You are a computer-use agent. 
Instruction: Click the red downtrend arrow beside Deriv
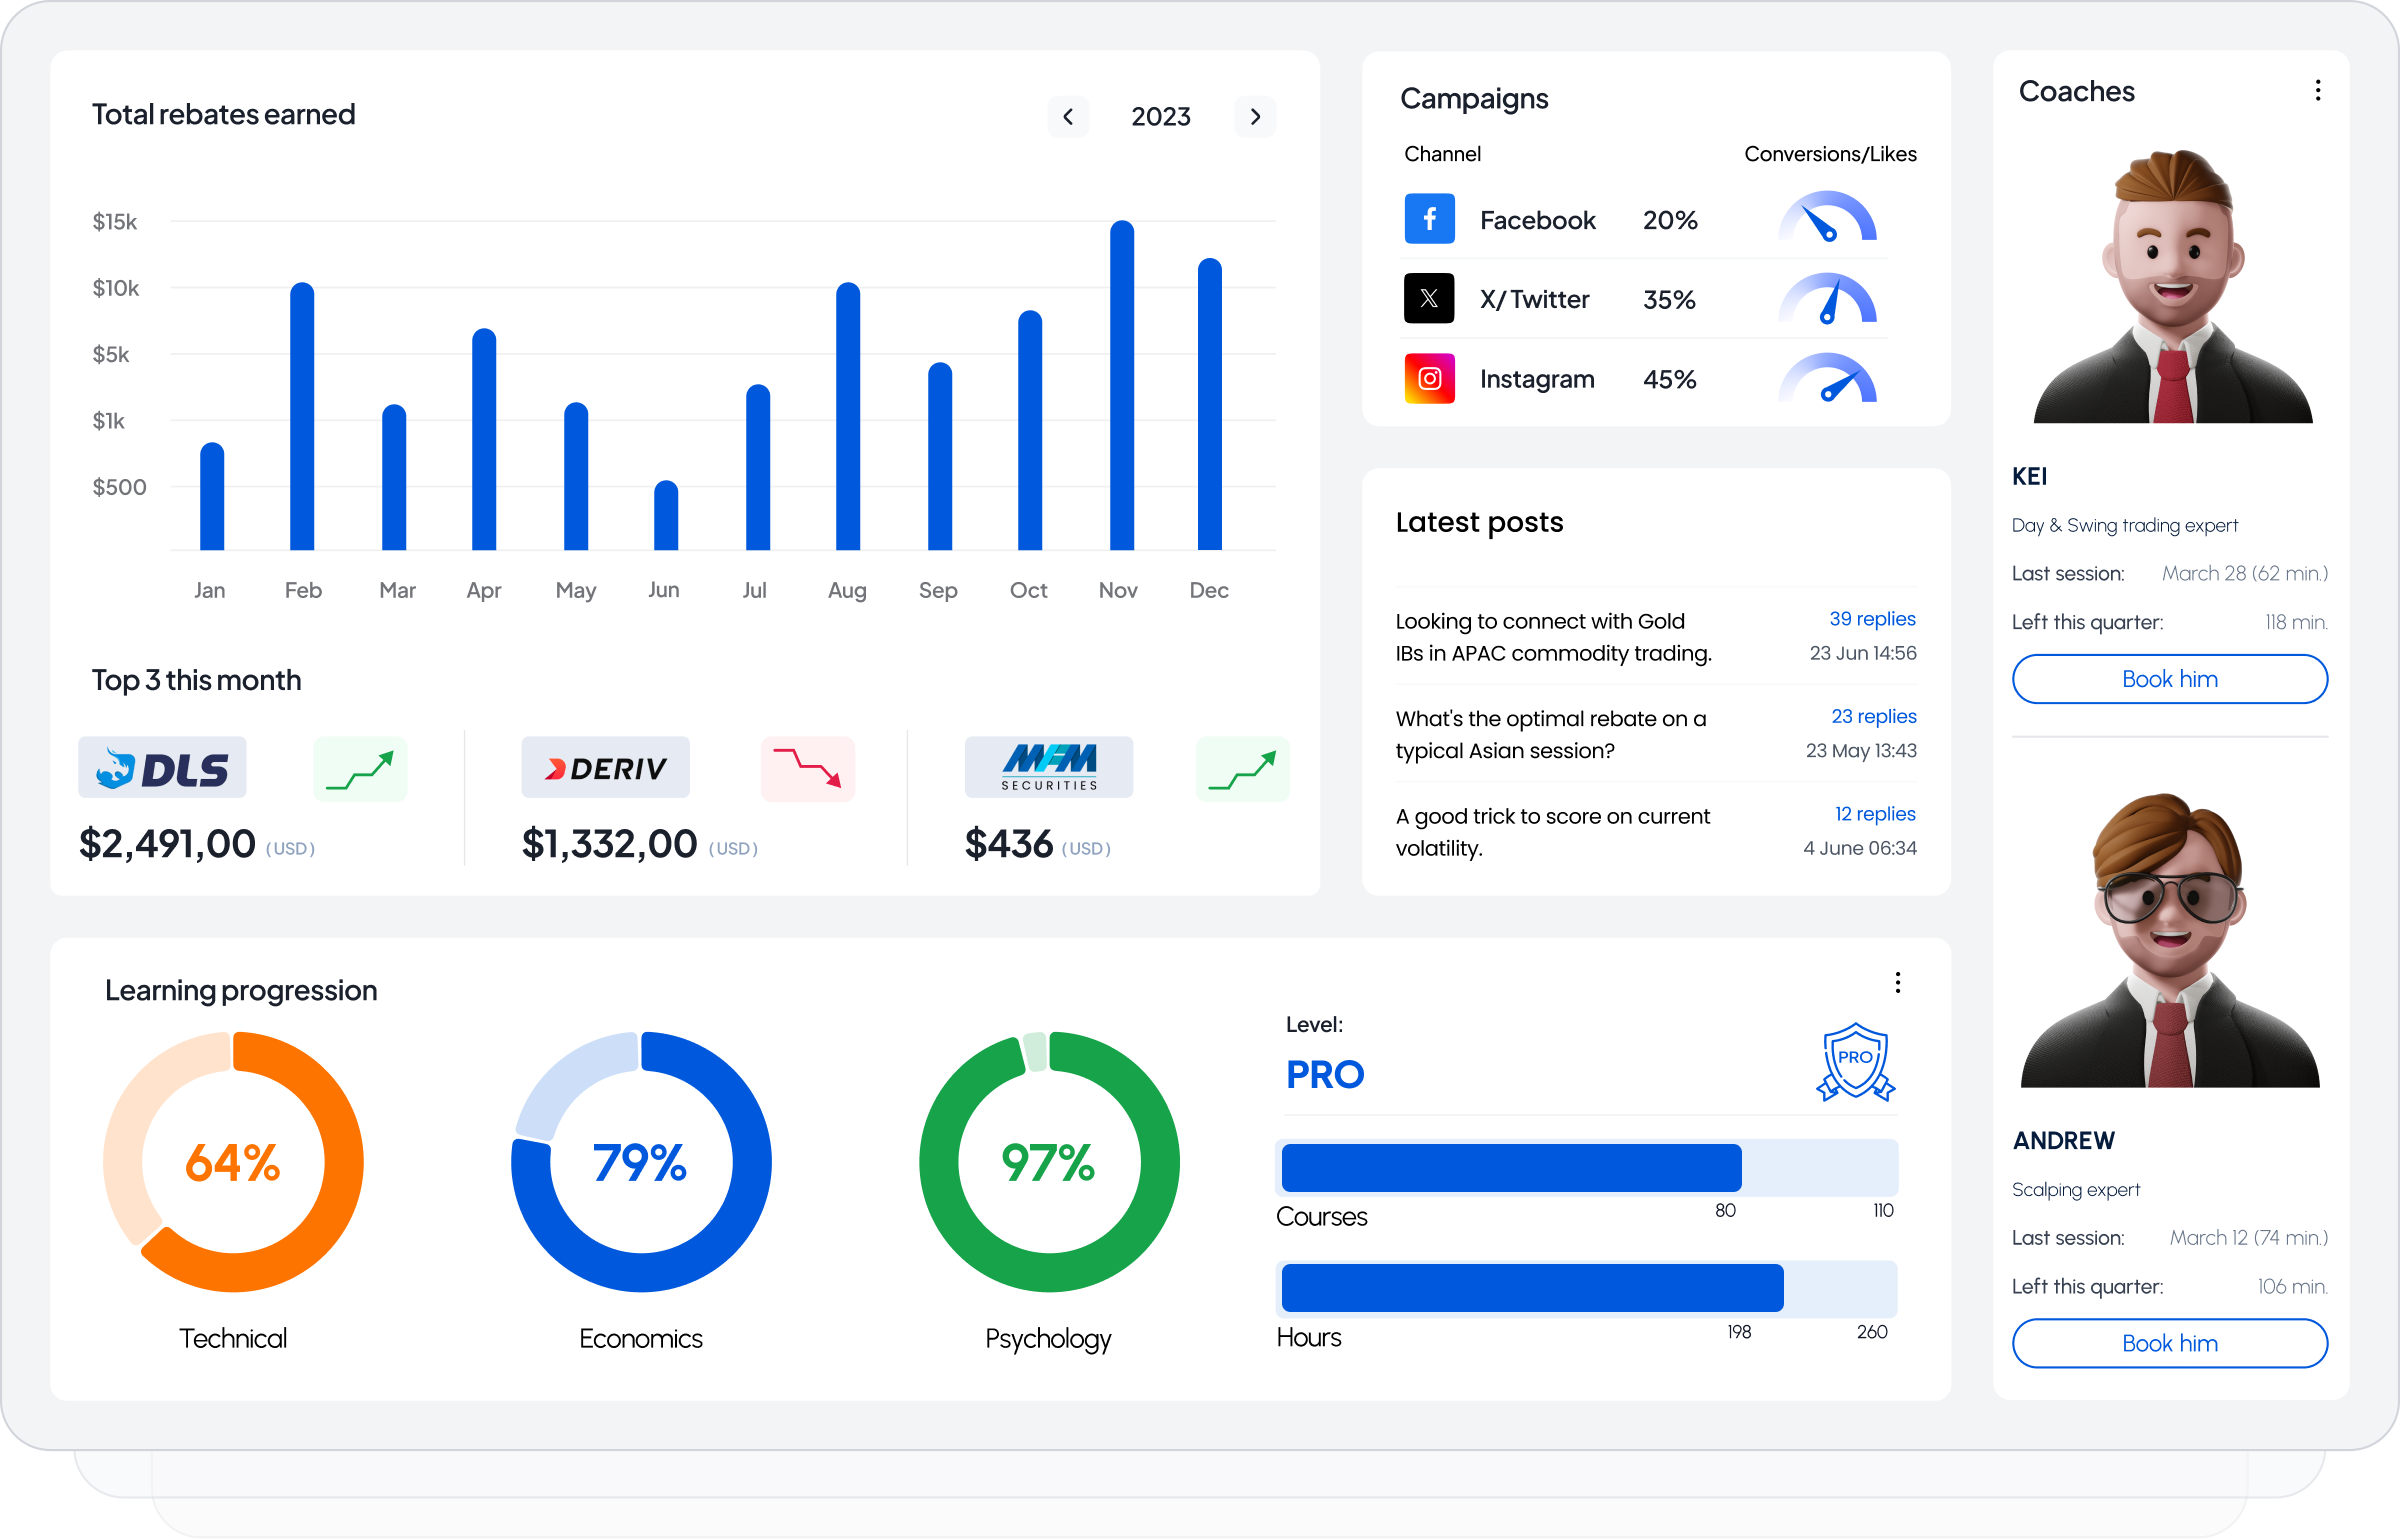coord(807,768)
